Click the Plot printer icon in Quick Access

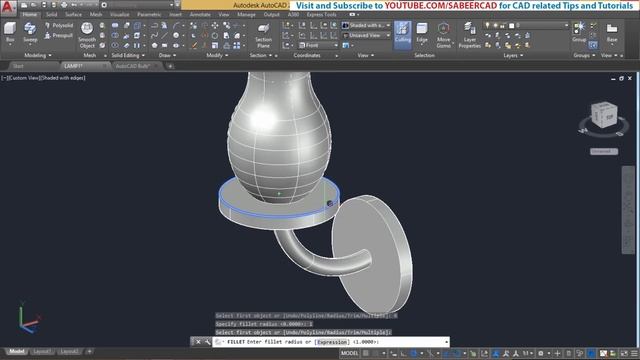coord(64,5)
